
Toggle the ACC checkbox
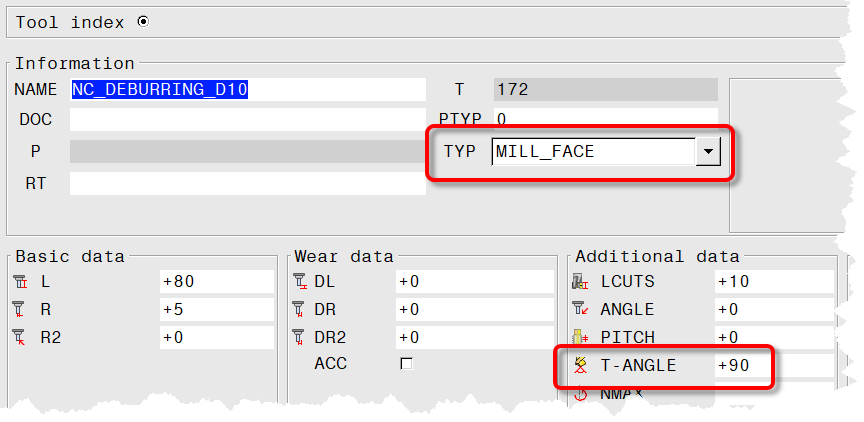click(406, 364)
